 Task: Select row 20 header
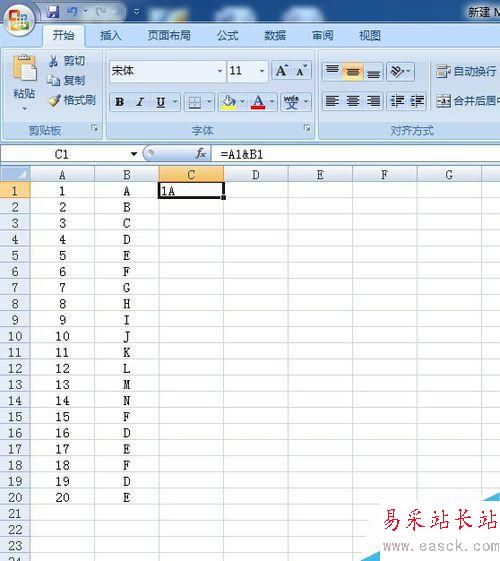pyautogui.click(x=15, y=497)
